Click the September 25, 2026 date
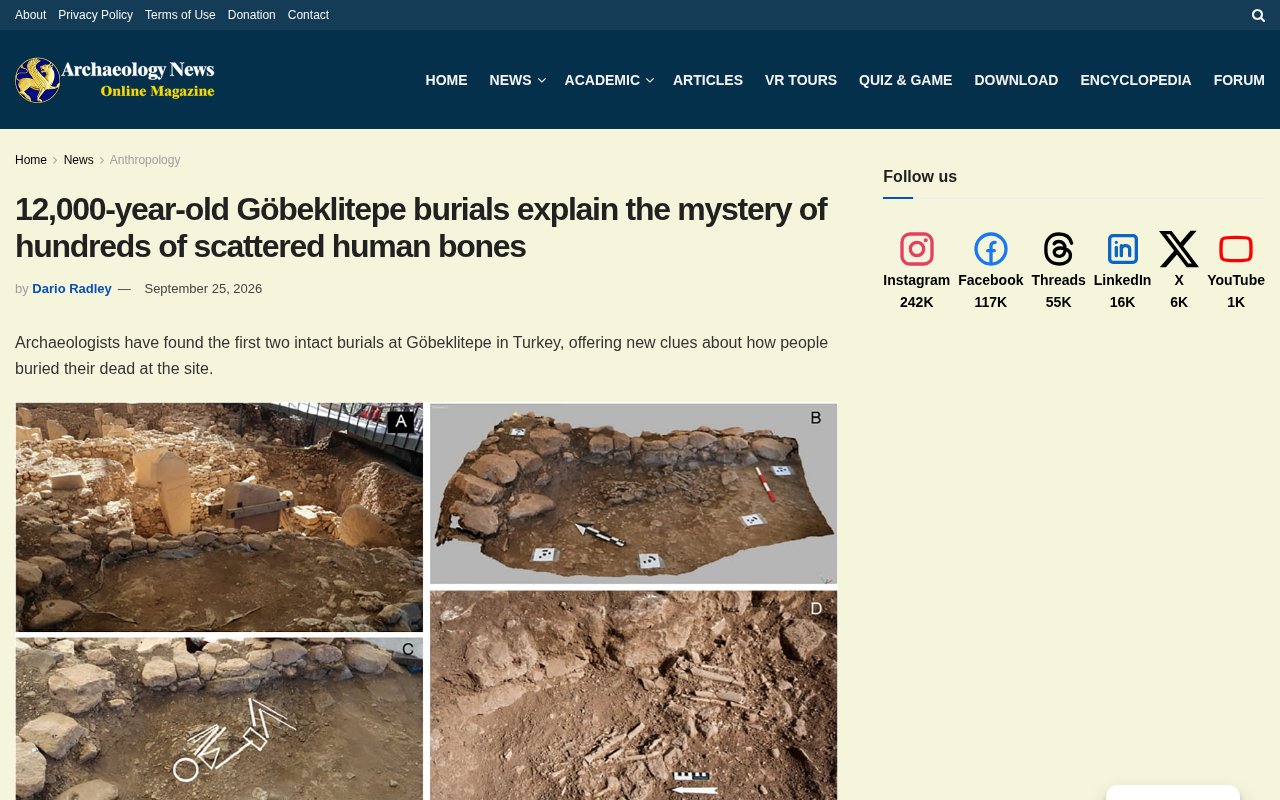 [x=203, y=289]
